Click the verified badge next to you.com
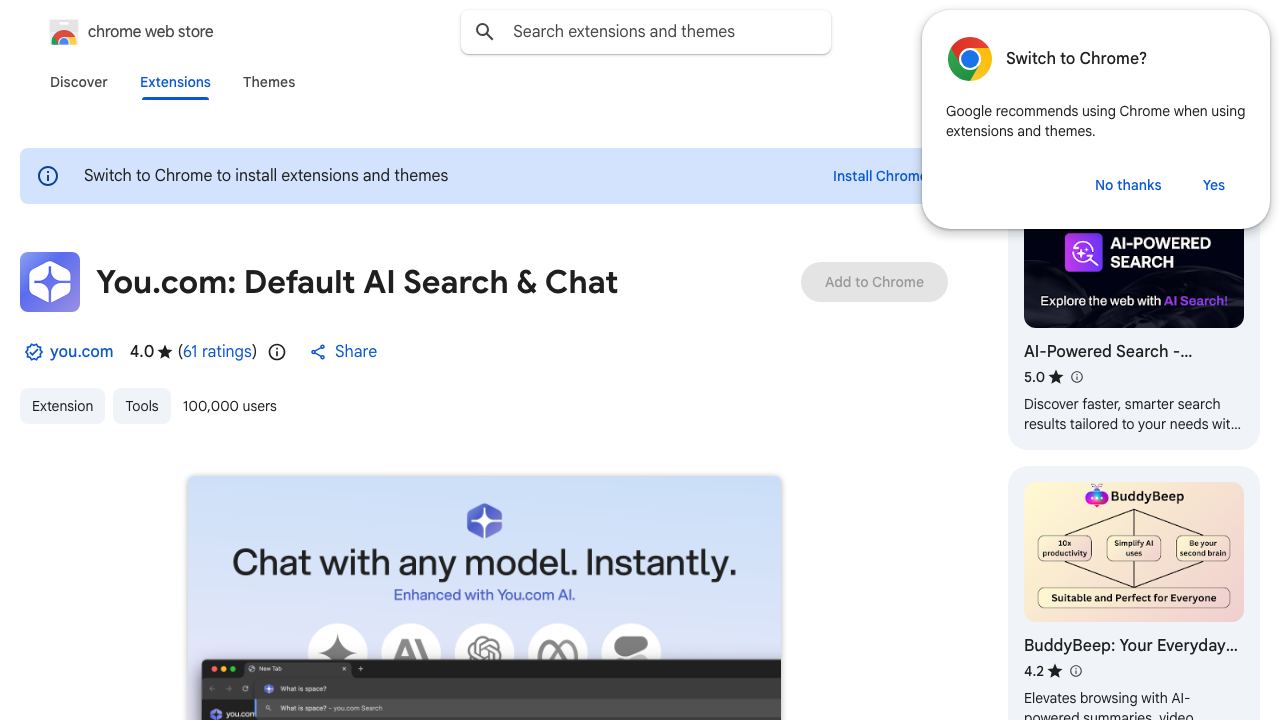 [34, 352]
